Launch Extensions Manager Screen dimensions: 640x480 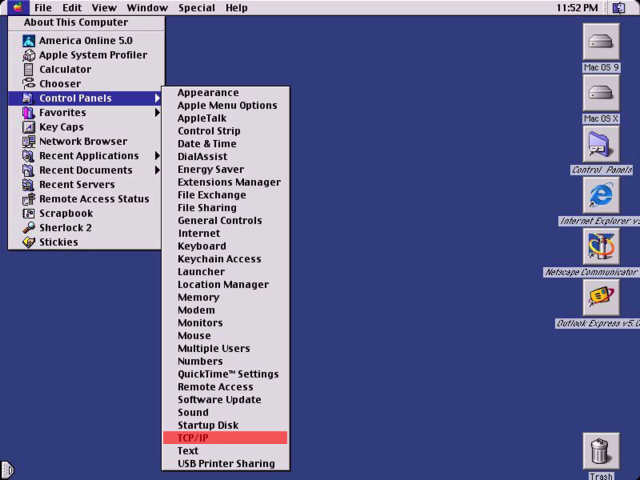point(225,182)
